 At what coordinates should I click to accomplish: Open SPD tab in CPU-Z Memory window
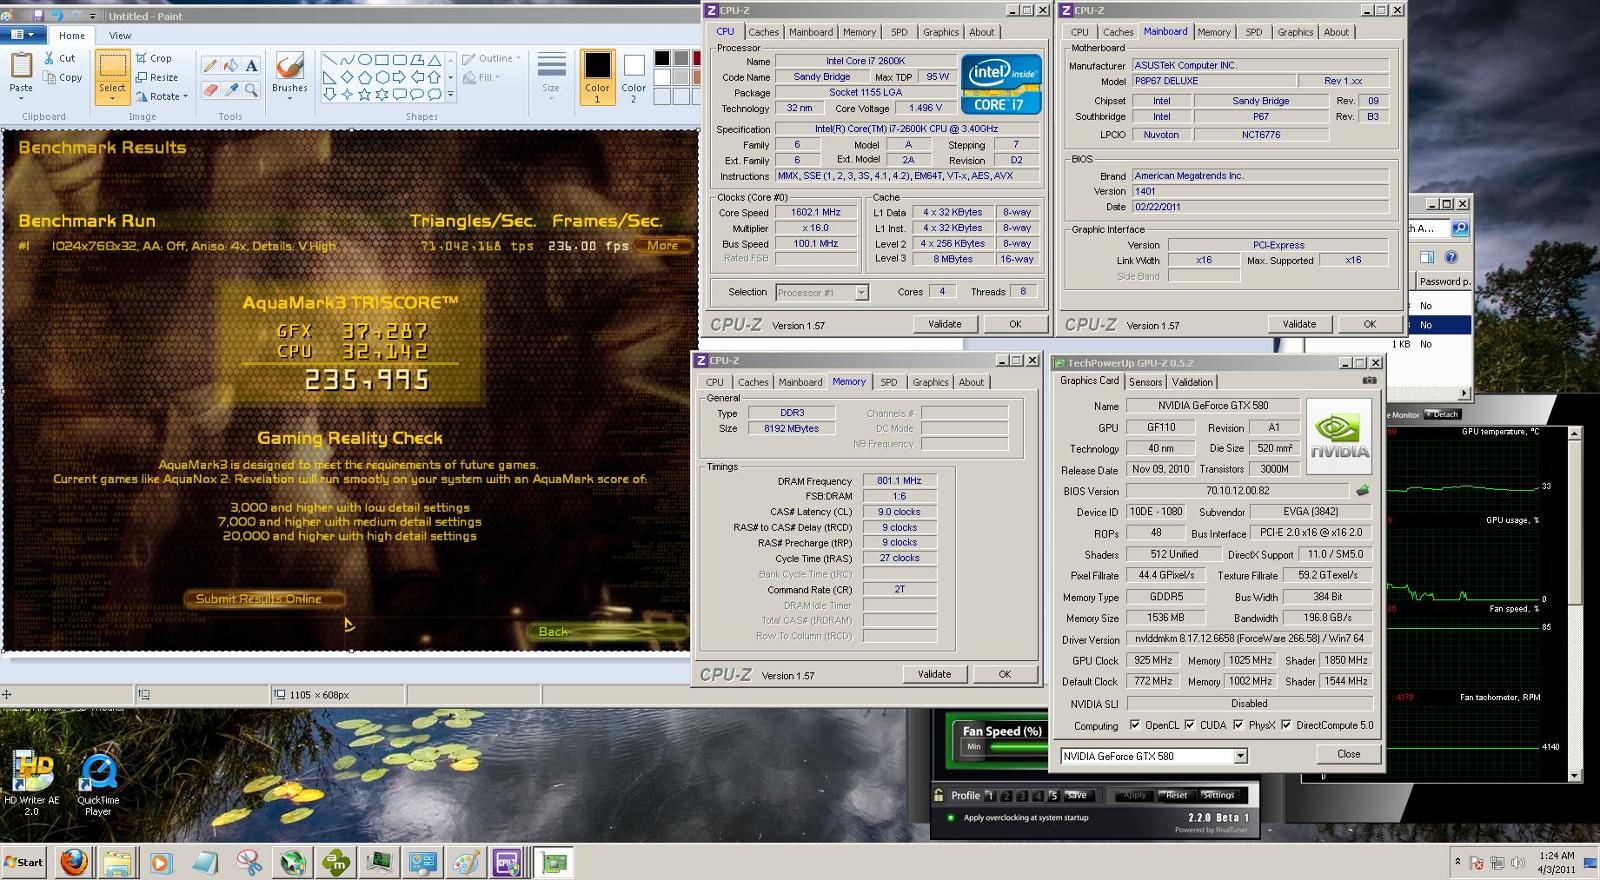coord(889,382)
